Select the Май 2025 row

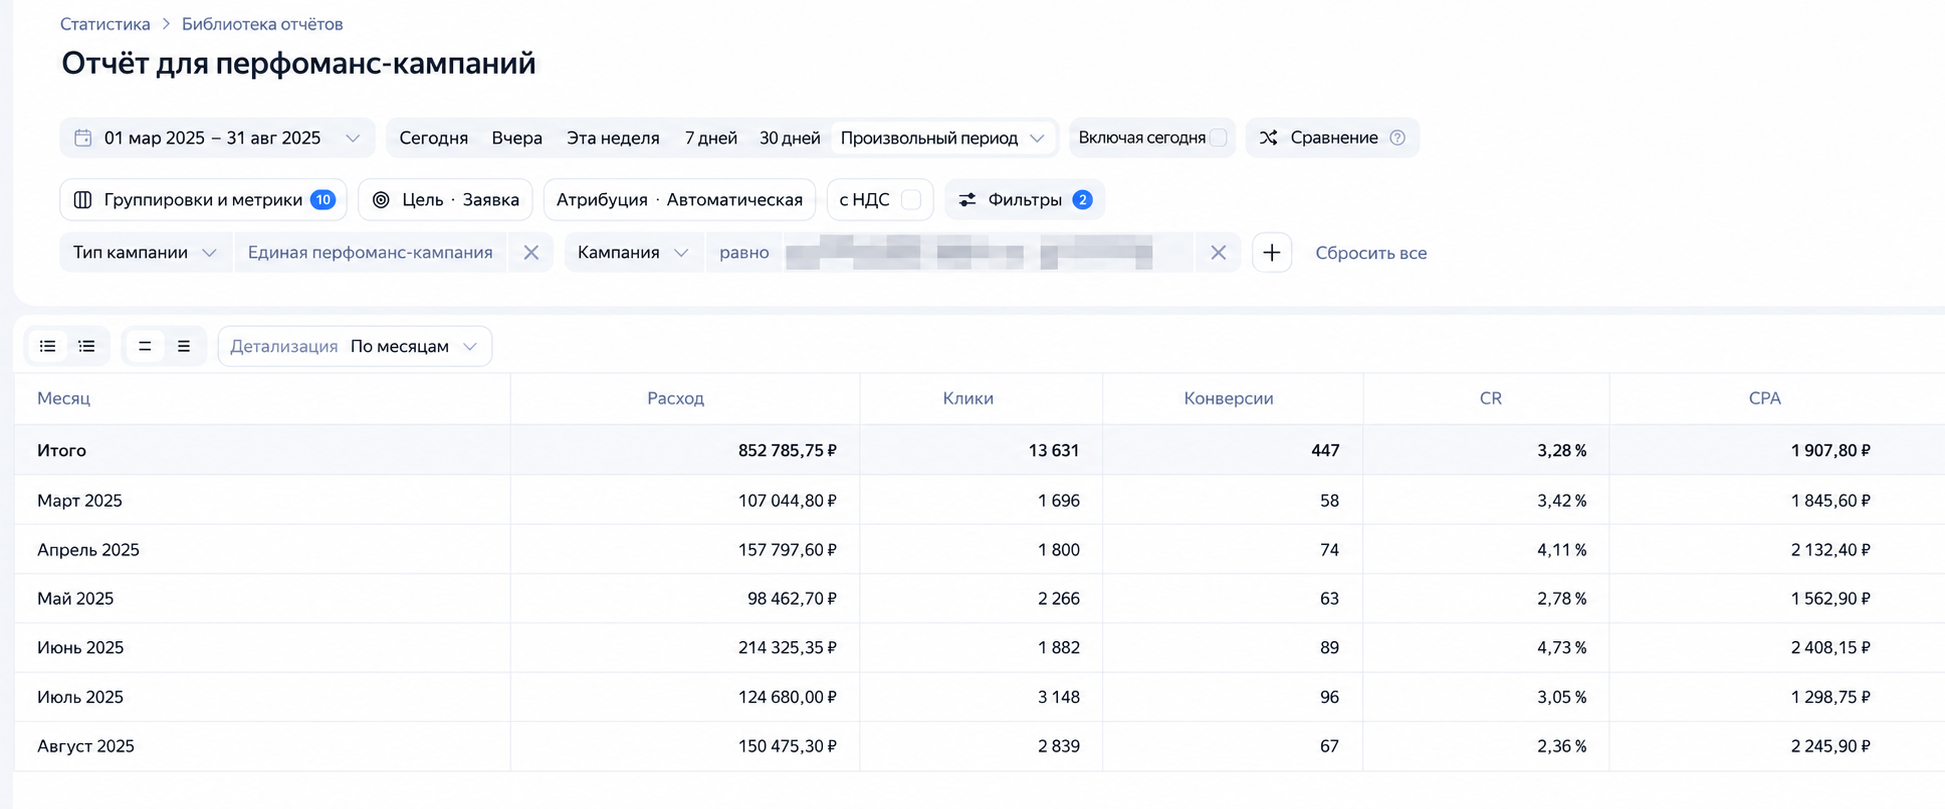click(979, 598)
